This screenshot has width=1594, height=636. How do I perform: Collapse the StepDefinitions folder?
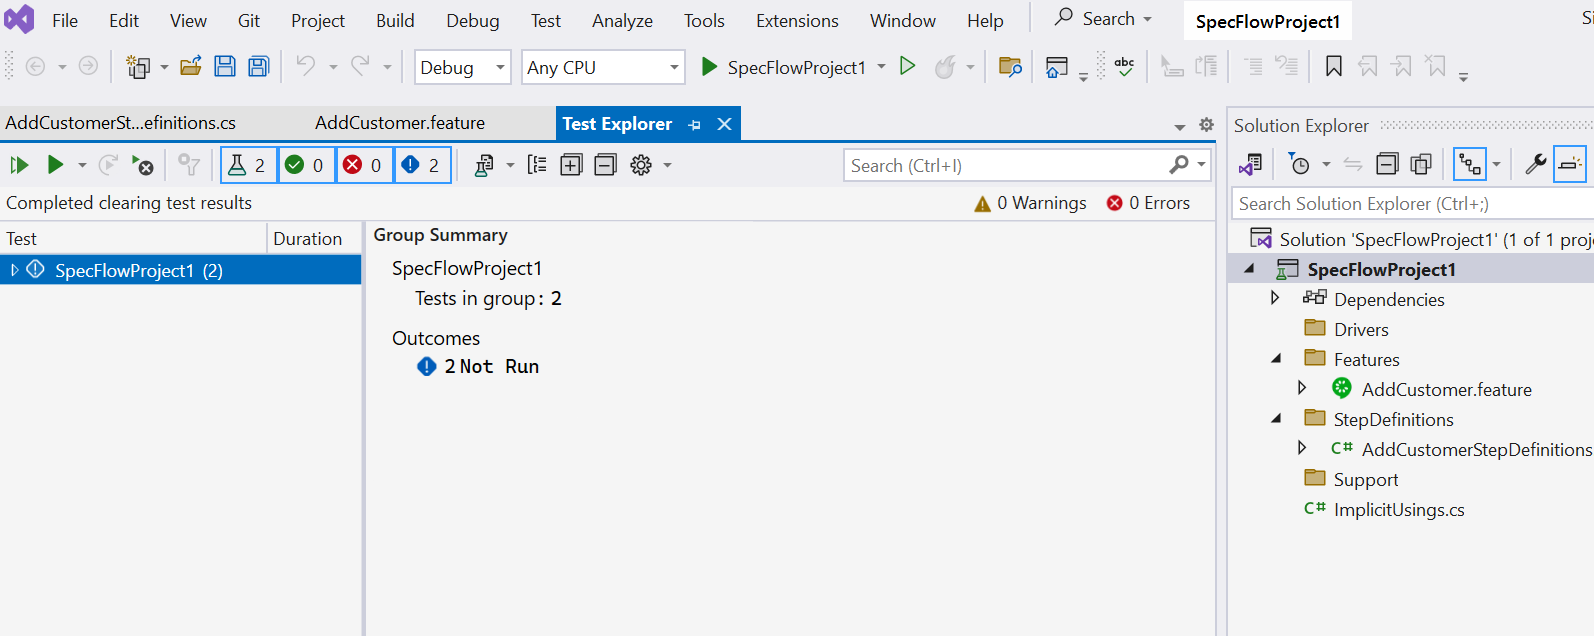pos(1276,418)
